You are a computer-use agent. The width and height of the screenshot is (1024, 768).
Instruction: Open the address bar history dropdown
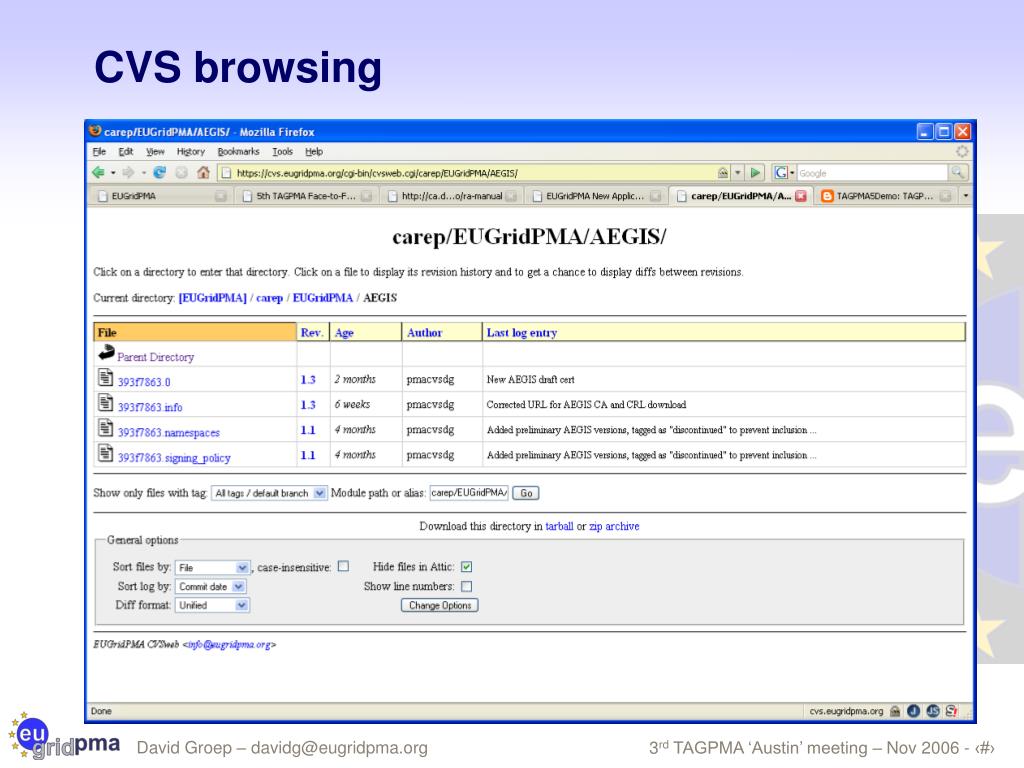[738, 173]
